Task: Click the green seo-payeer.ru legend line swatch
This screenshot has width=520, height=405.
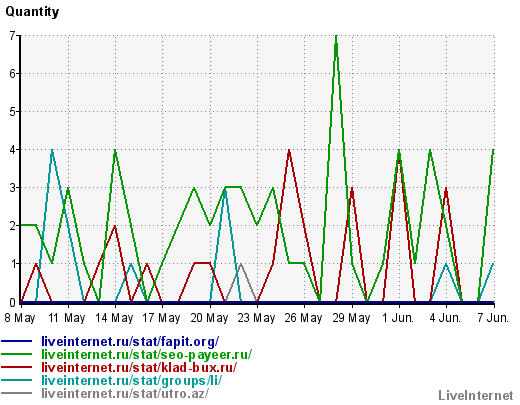Action: coord(16,354)
